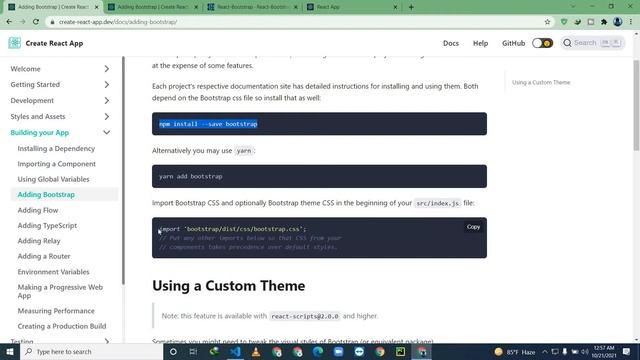Image resolution: width=640 pixels, height=360 pixels.
Task: Open Docs in the top navigation
Action: [x=451, y=43]
